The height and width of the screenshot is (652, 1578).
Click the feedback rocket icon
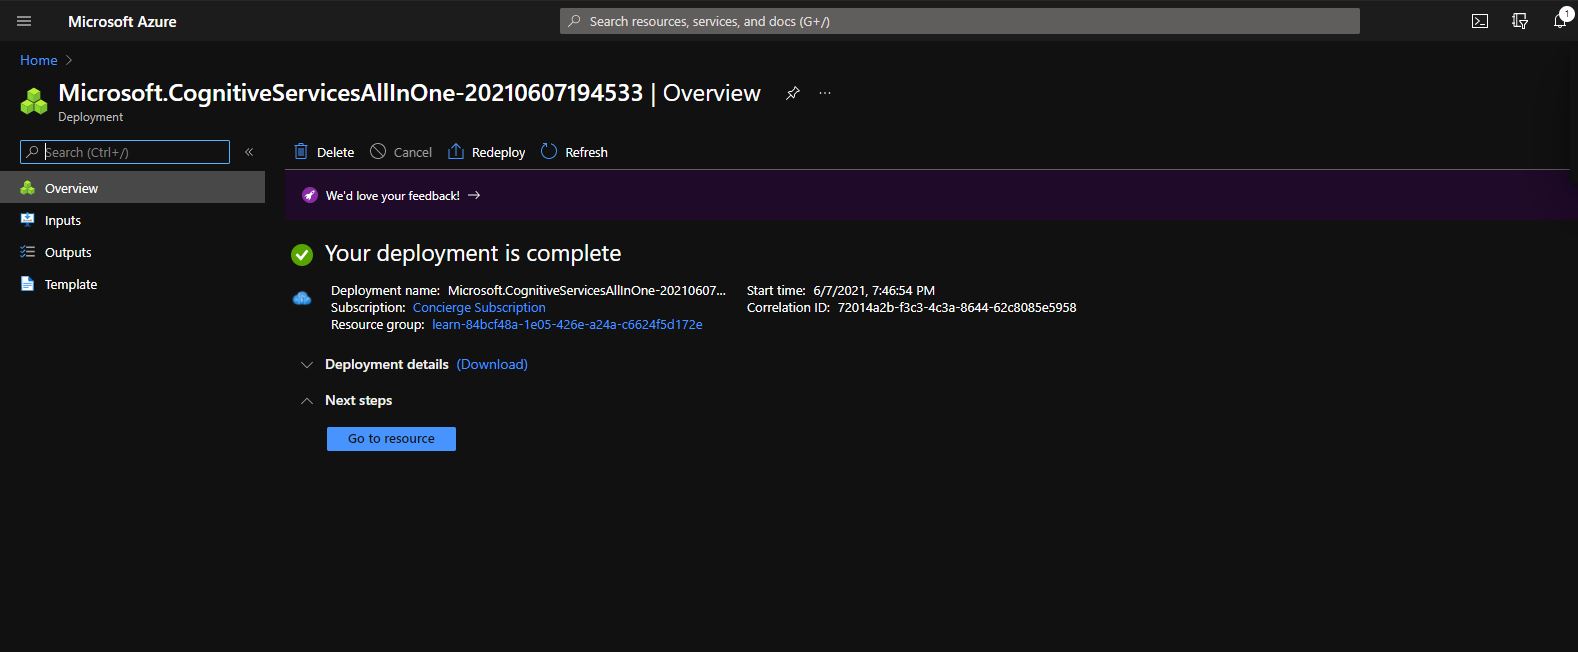pos(310,195)
